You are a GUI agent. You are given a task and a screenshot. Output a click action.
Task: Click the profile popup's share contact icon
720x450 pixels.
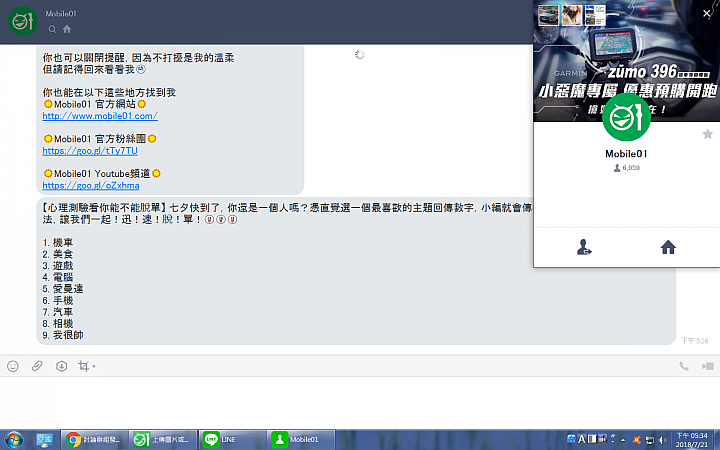(584, 247)
